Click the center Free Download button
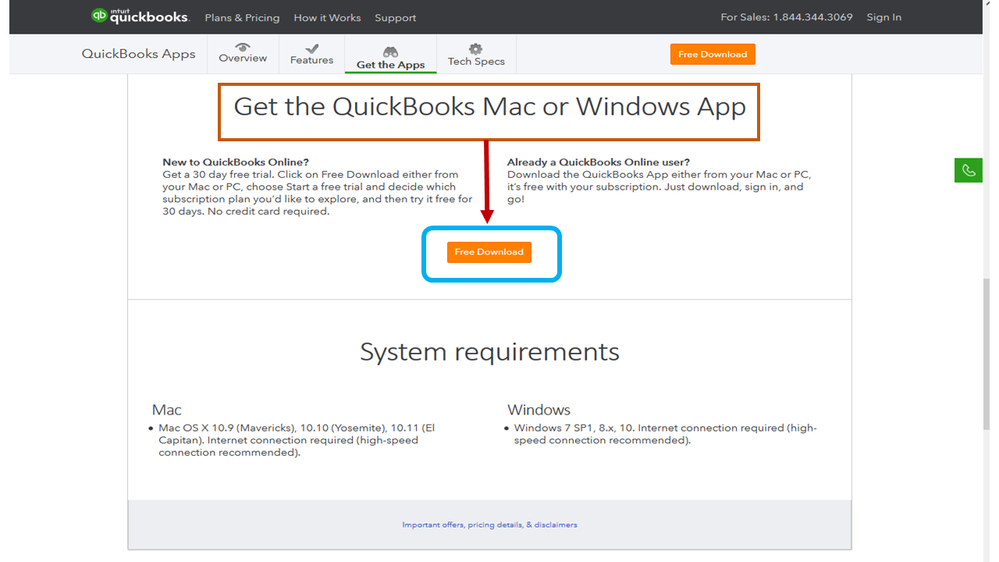 489,252
